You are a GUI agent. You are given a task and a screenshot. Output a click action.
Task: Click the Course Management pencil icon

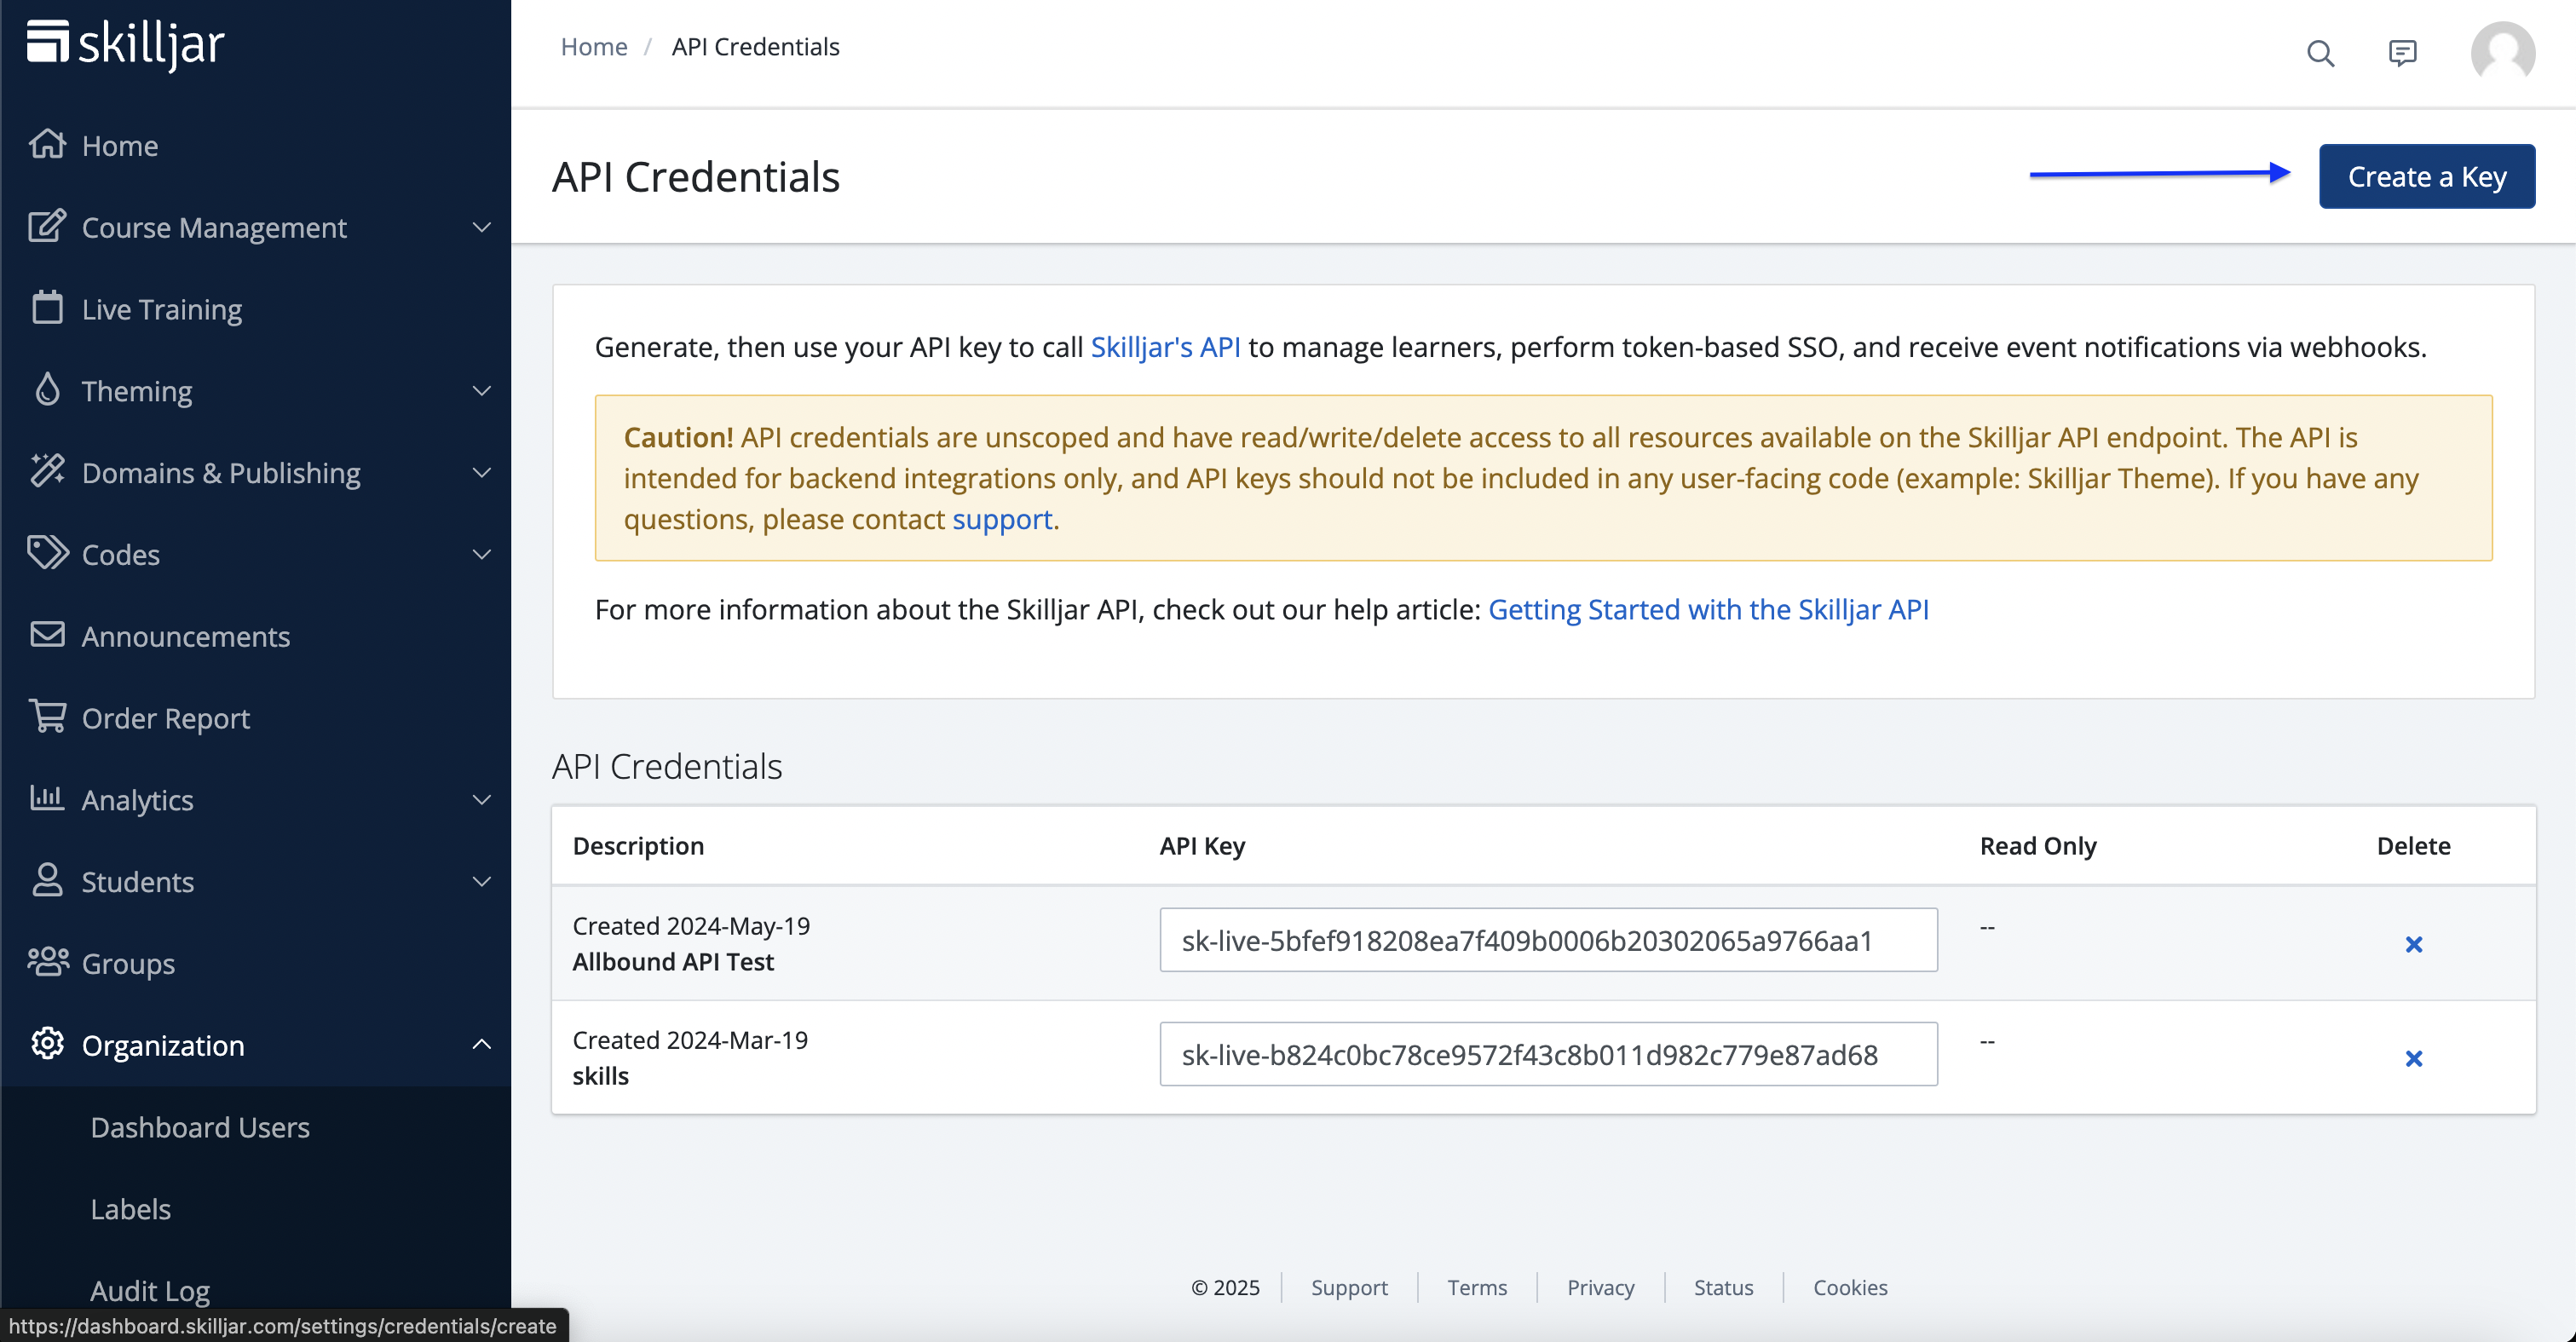point(47,226)
